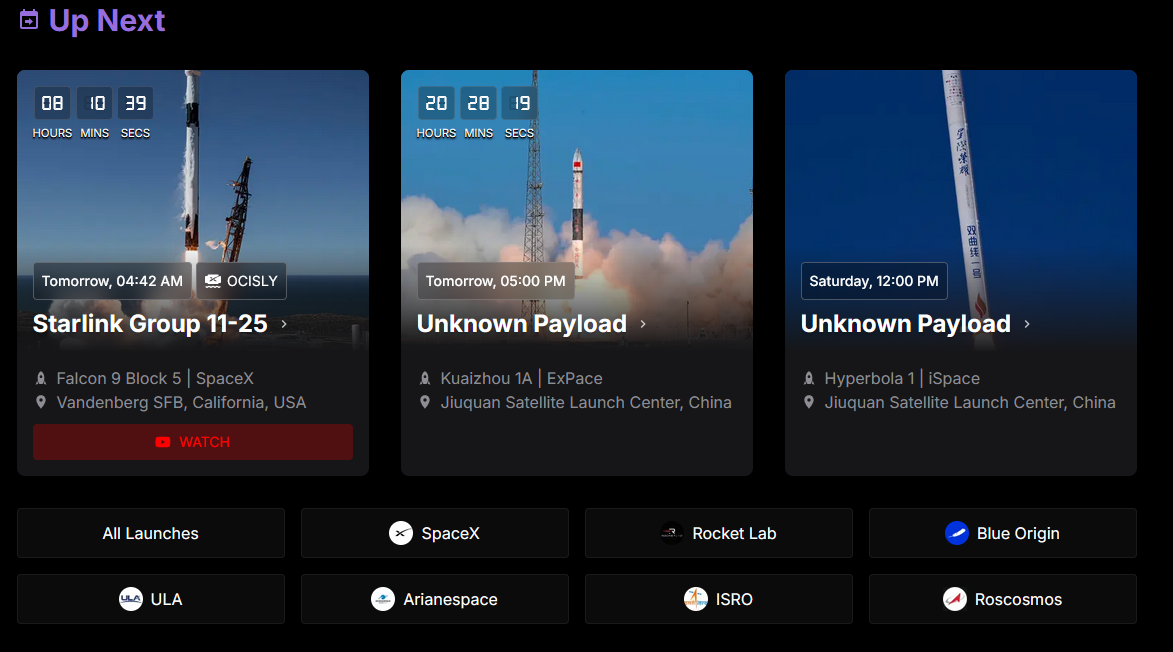Screen dimensions: 1173x652
Task: Click the location pin on the Hyperbola 1 card
Action: coord(809,402)
